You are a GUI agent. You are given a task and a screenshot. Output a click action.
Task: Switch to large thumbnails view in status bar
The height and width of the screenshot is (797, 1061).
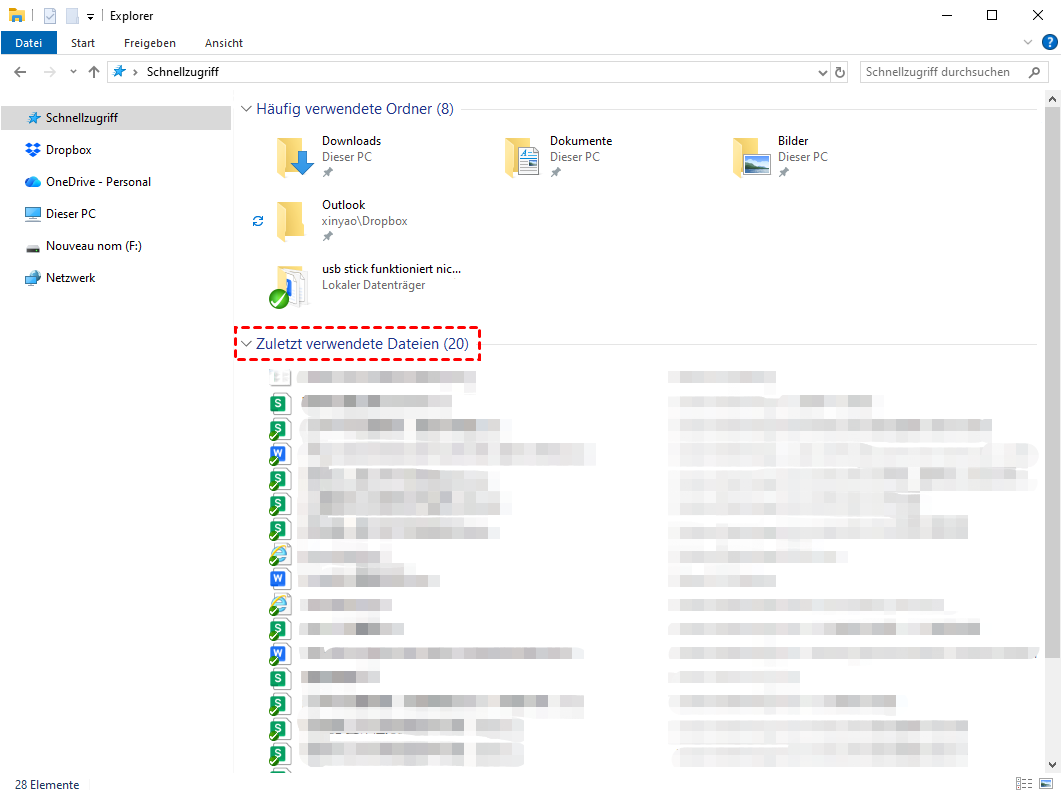click(x=1046, y=785)
